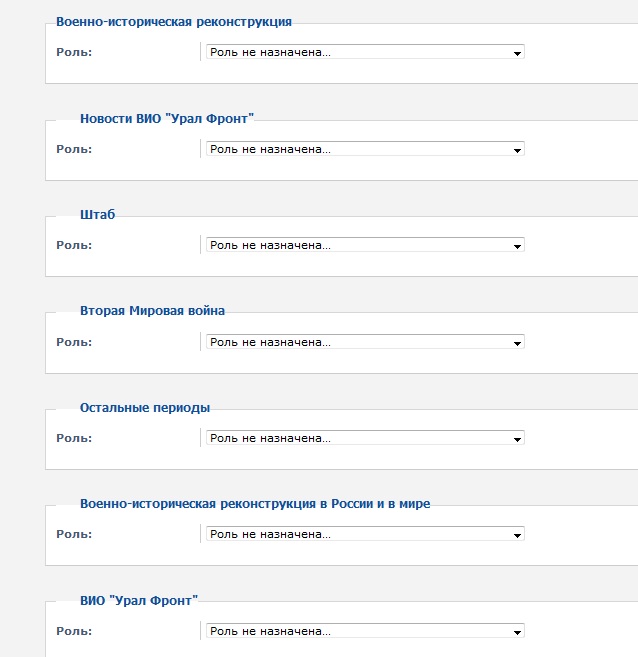Screen dimensions: 638x657
Task: Click the Роль label in the Штаб section
Action: click(74, 245)
